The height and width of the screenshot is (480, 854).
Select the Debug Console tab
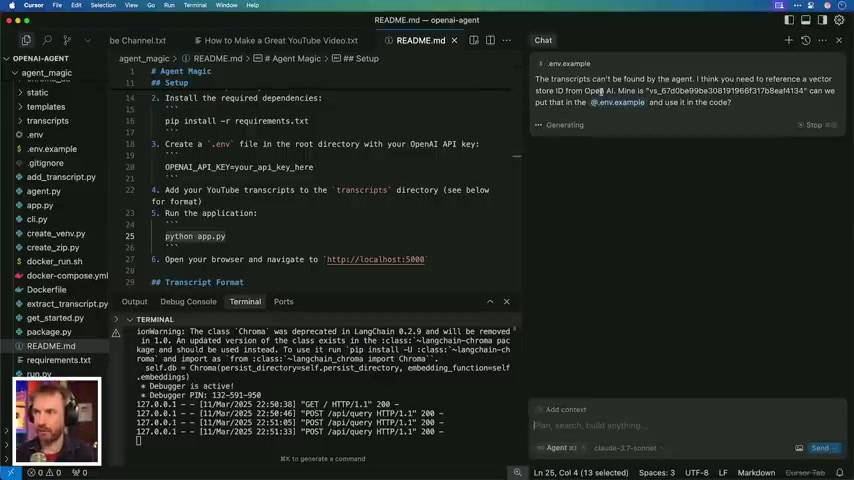tap(188, 302)
